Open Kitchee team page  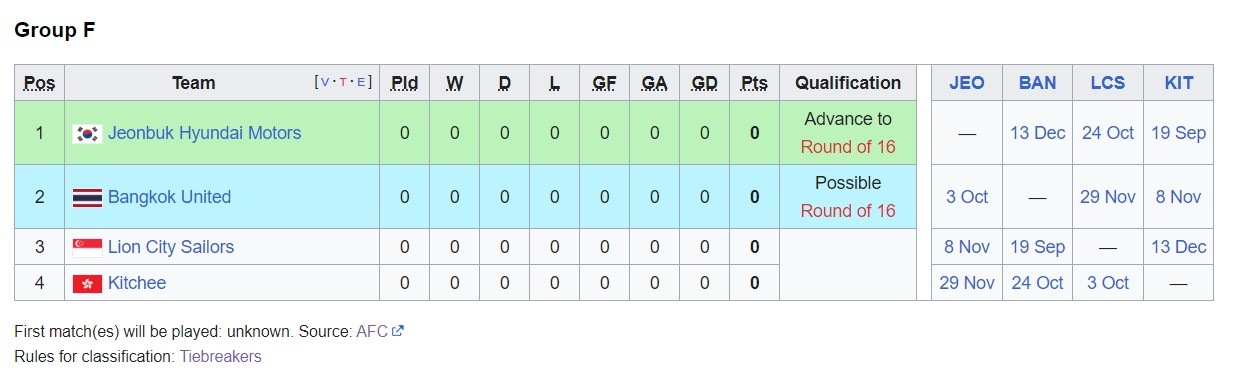[x=137, y=283]
